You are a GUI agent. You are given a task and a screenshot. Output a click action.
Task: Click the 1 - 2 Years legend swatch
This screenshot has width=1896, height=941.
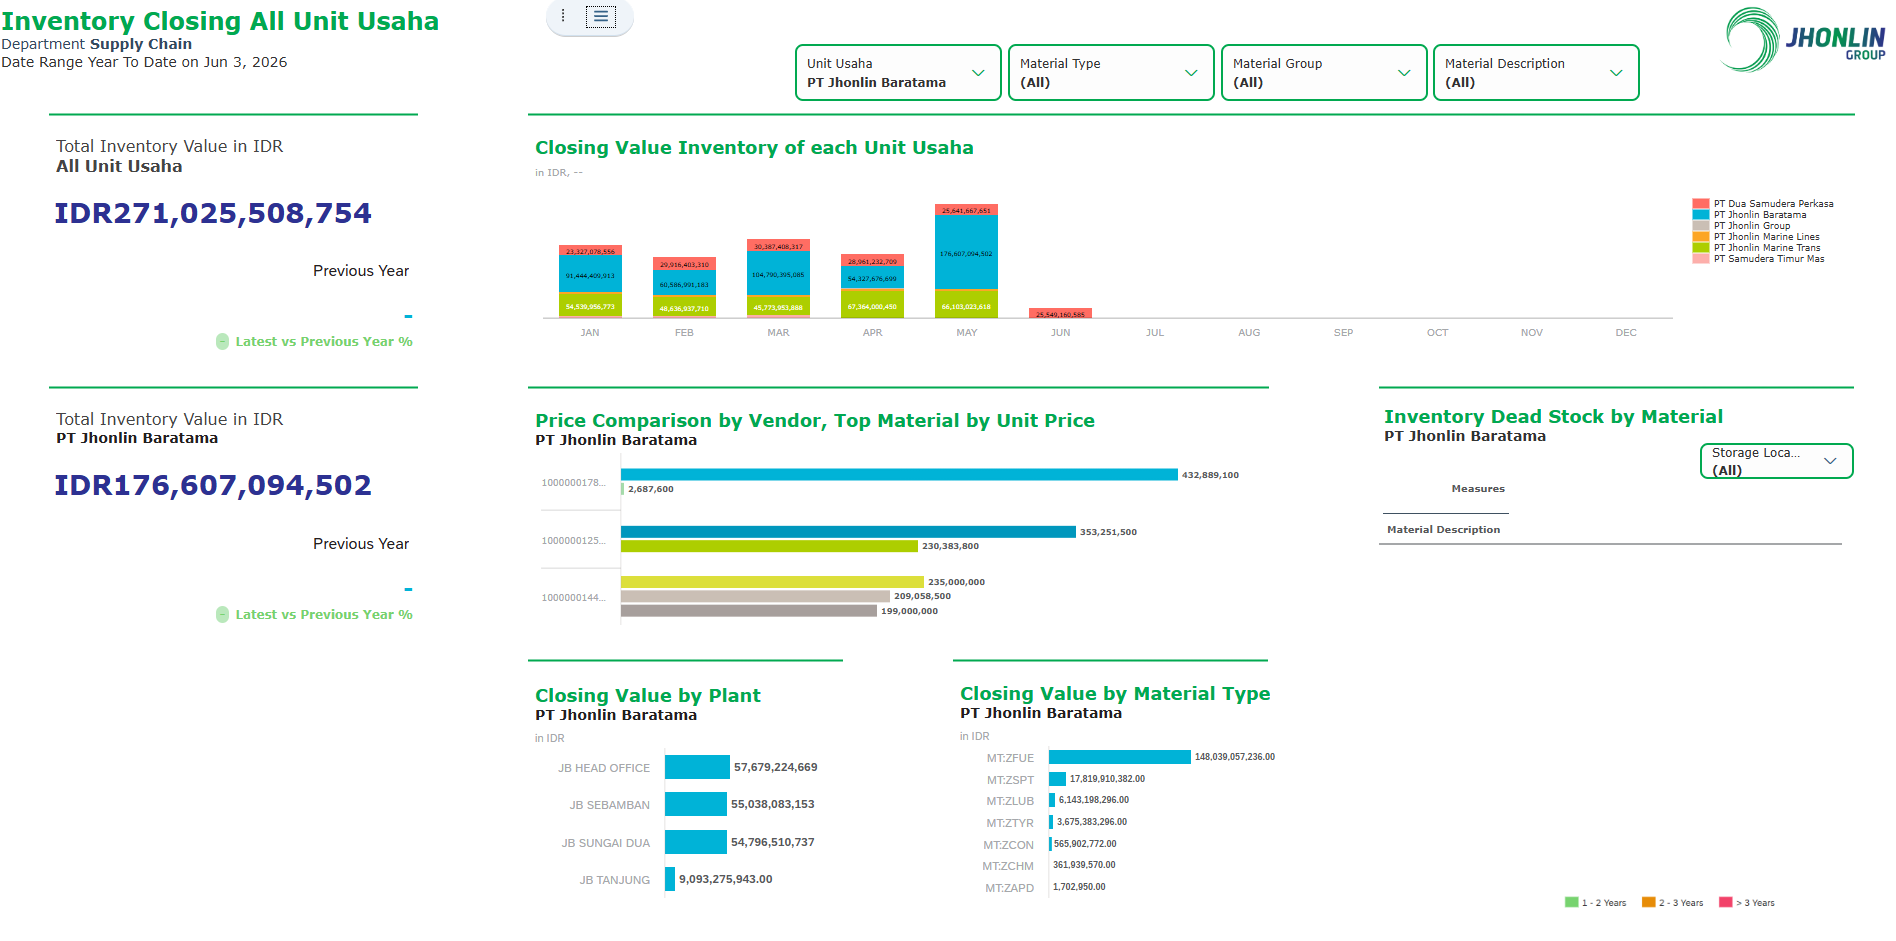click(1571, 903)
